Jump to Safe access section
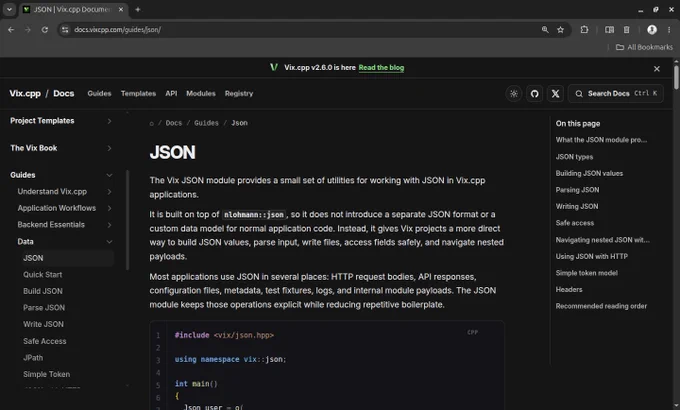The image size is (680, 410). coord(575,223)
